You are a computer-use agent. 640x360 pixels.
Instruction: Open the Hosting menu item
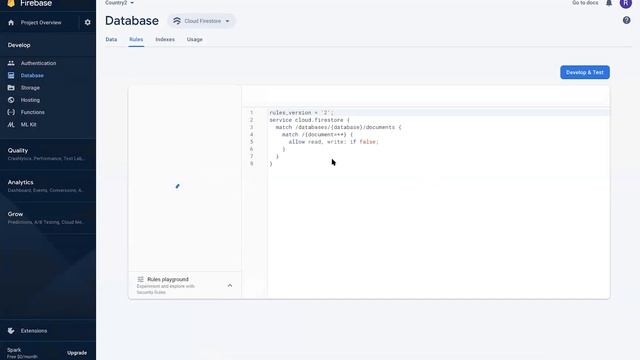pyautogui.click(x=30, y=100)
